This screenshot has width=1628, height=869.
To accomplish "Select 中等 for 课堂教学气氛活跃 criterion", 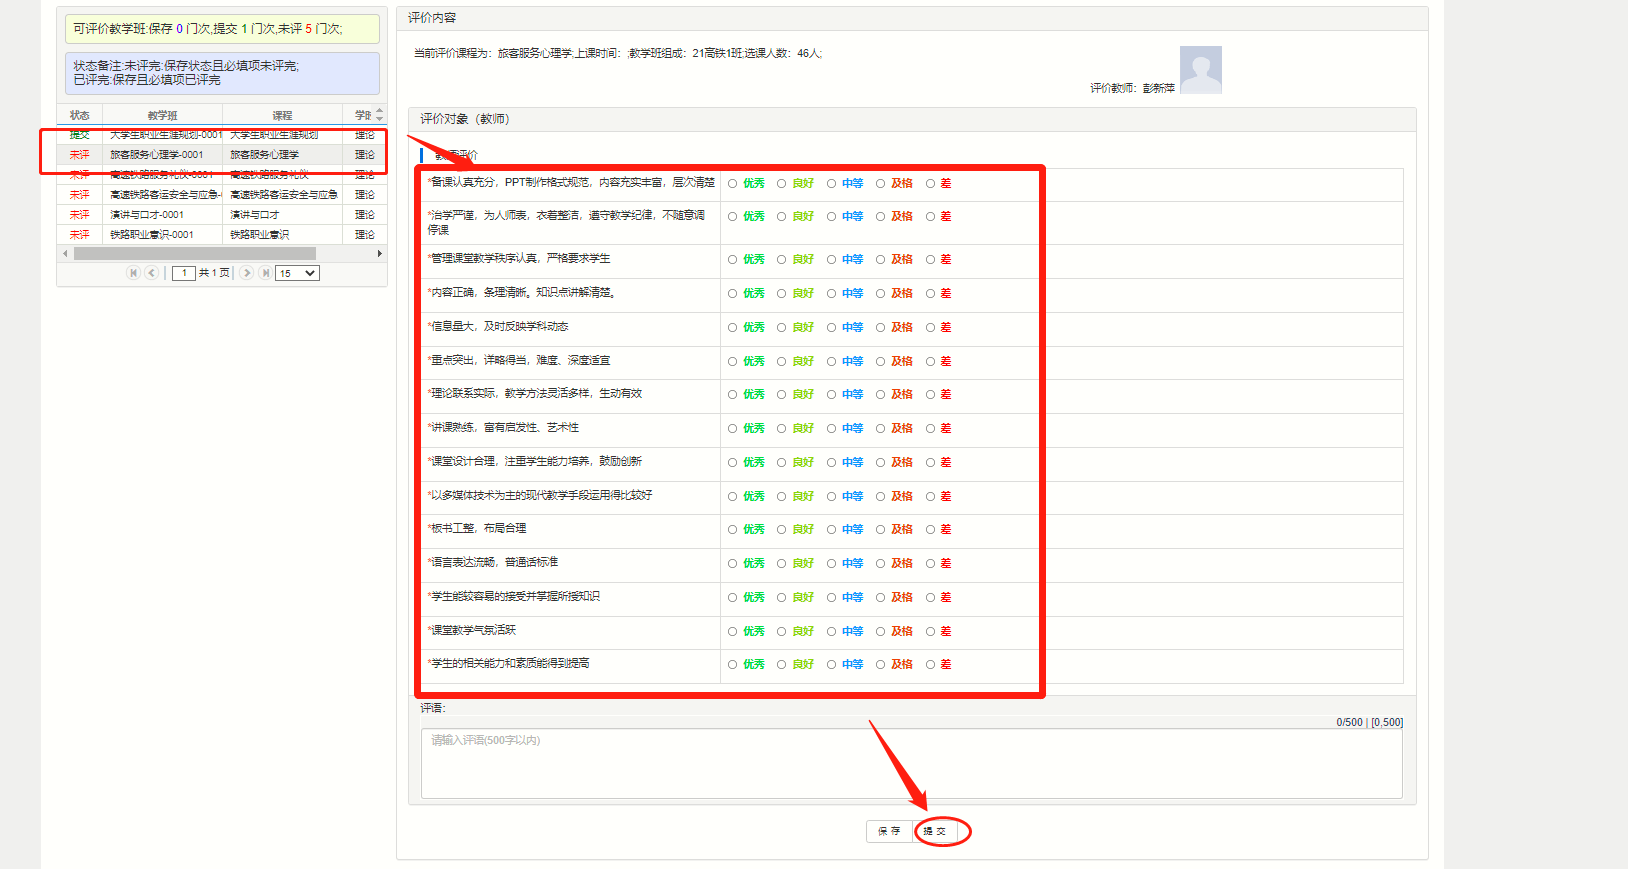I will [x=831, y=631].
